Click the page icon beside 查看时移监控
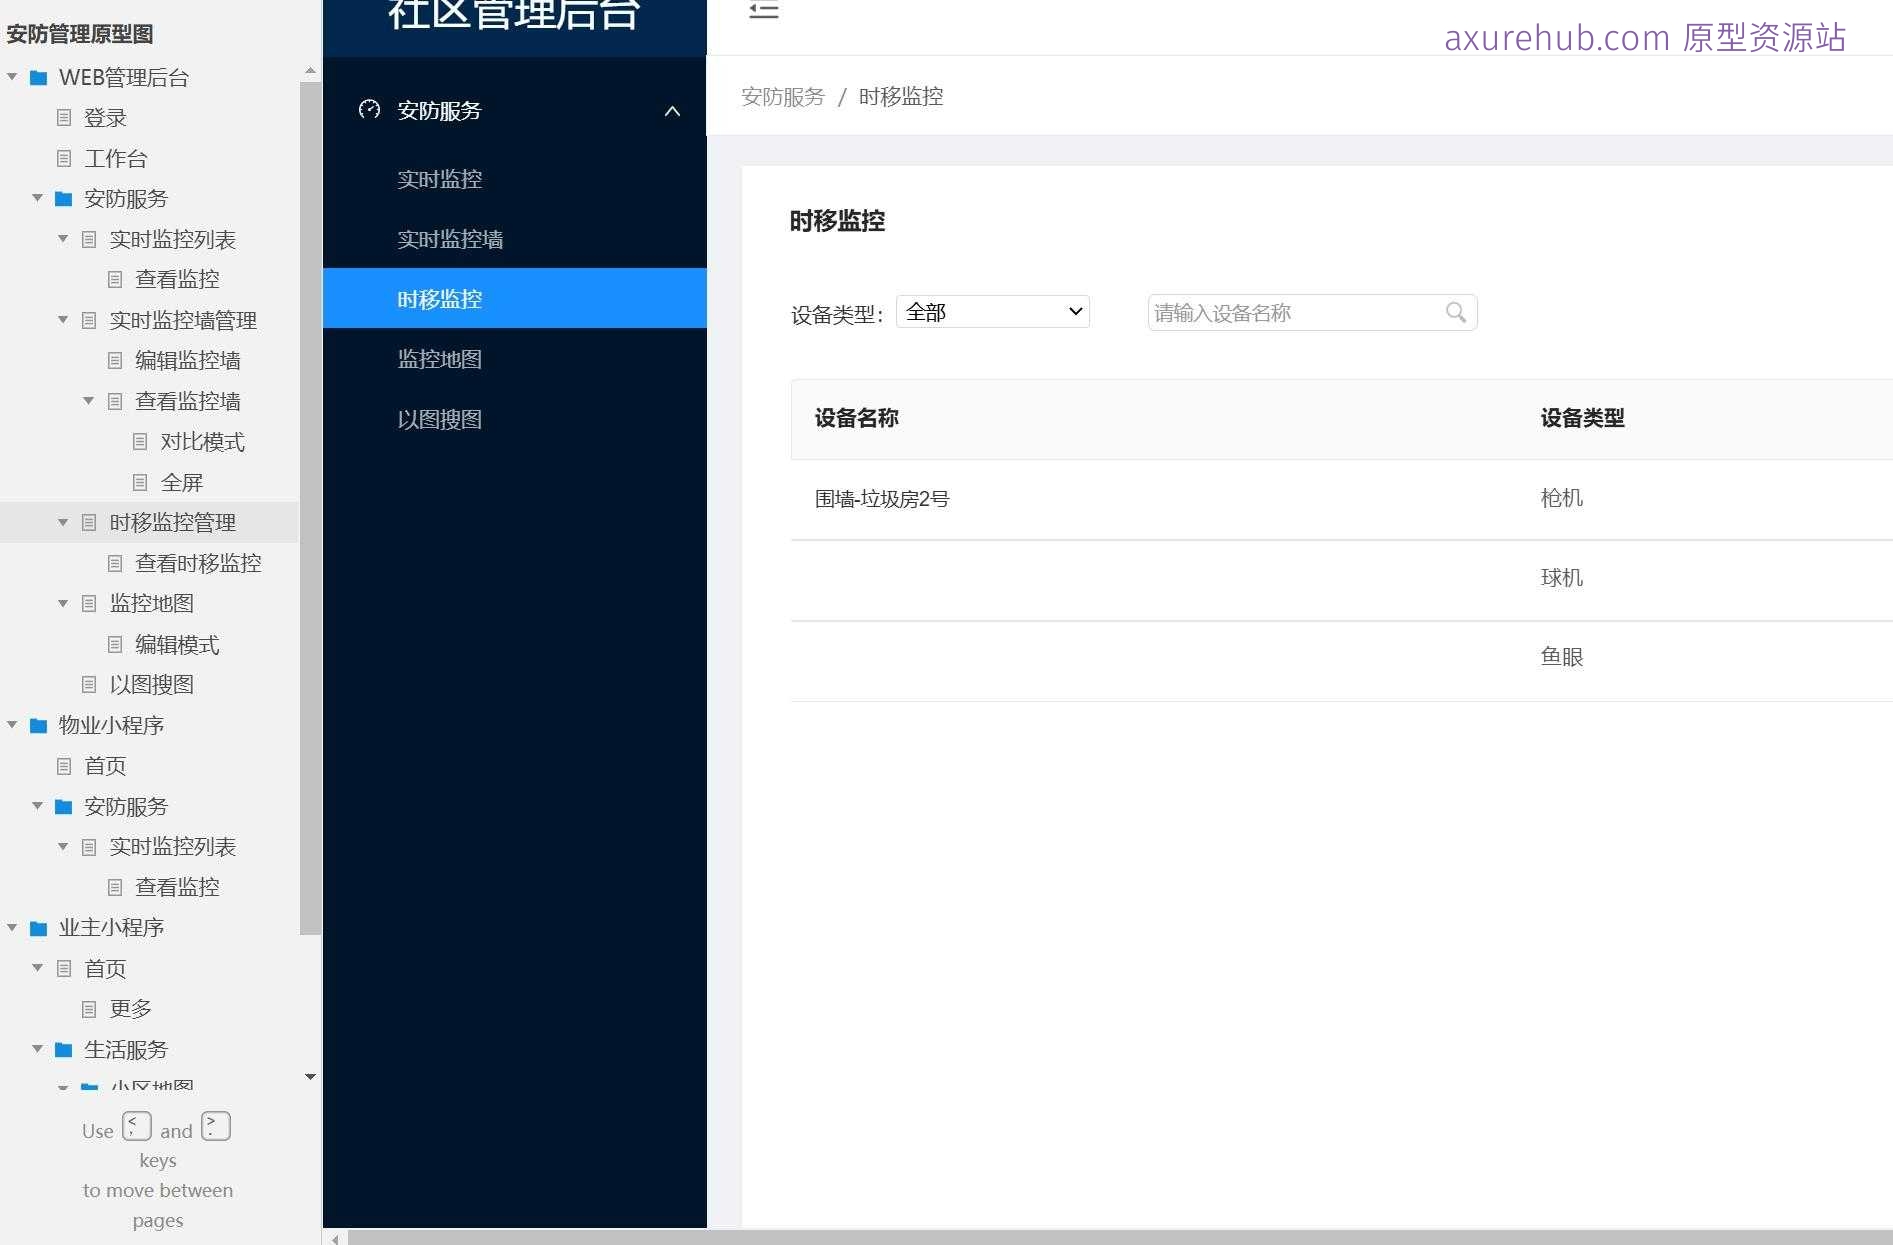Viewport: 1893px width, 1245px height. point(113,563)
